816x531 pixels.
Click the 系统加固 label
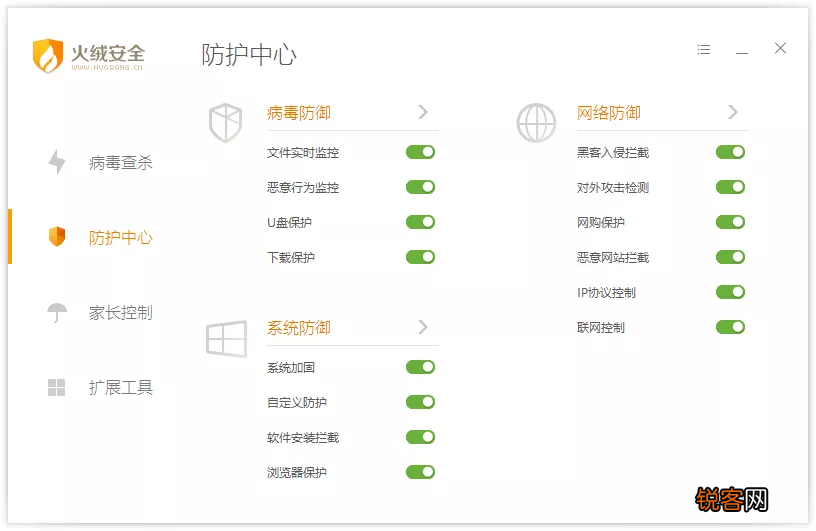point(291,368)
